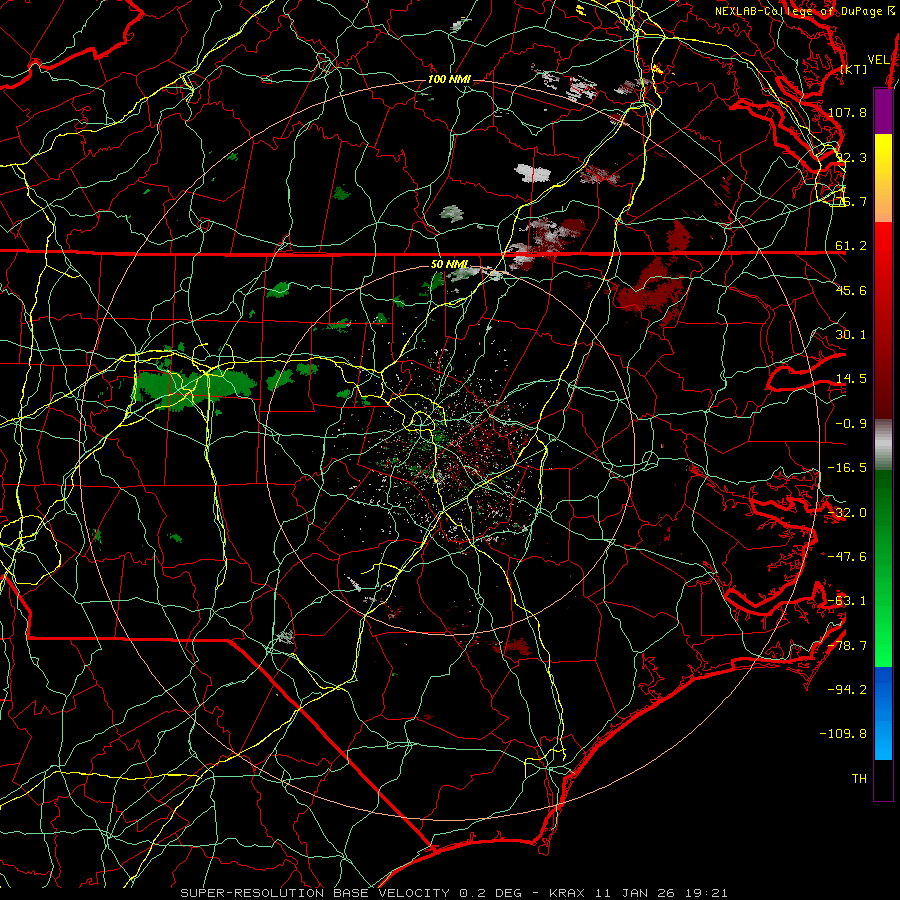Screen dimensions: 900x900
Task: Click the 50 NMI range ring label
Action: [449, 264]
